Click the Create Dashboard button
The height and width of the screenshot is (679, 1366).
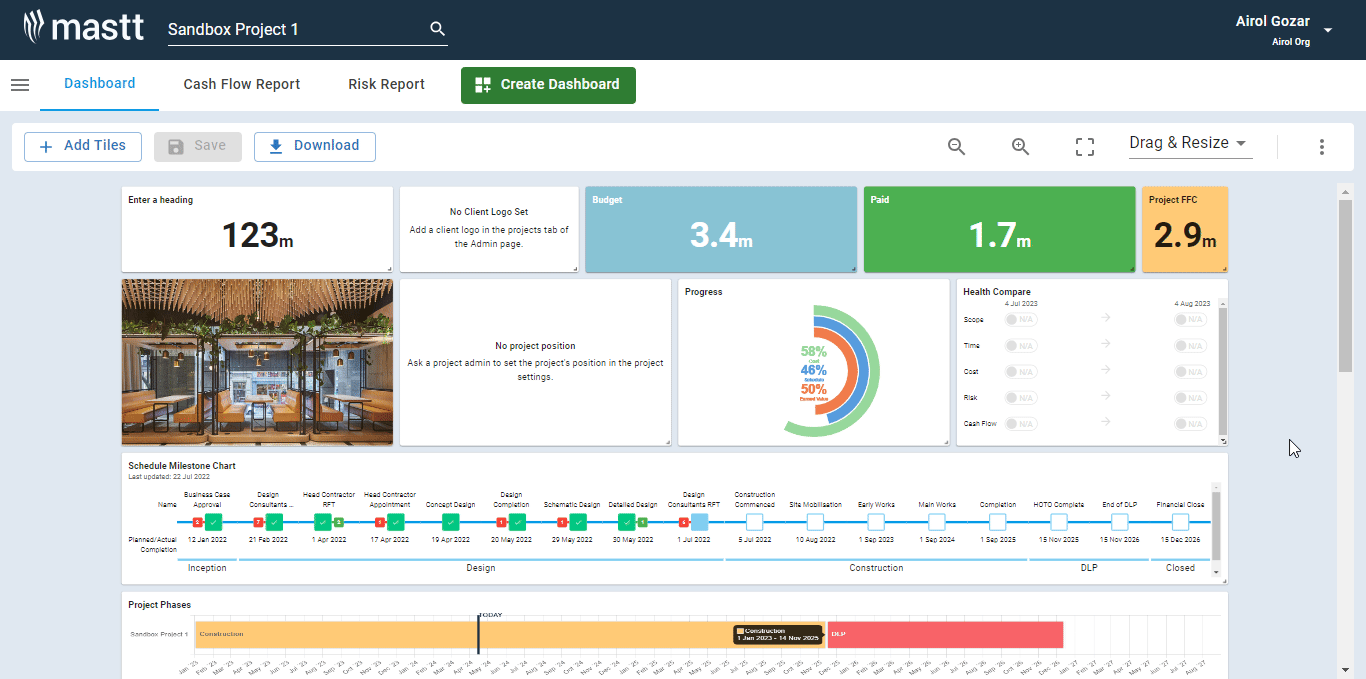click(x=548, y=85)
